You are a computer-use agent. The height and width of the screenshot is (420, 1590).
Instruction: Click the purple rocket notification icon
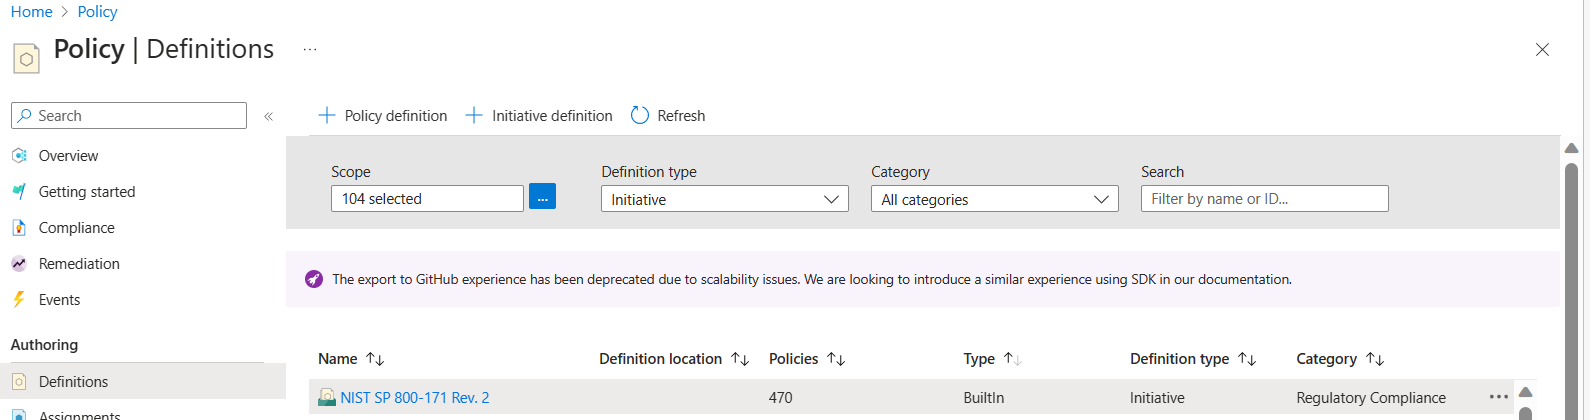[x=314, y=279]
